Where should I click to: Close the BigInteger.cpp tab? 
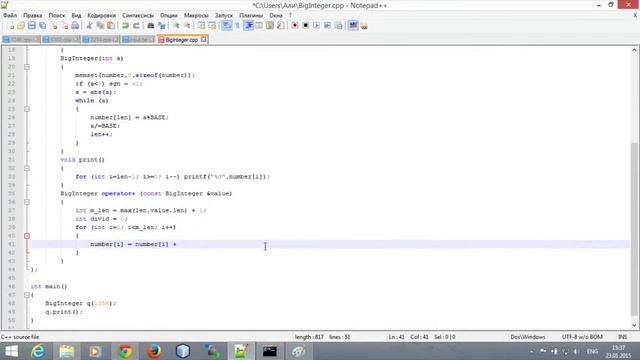(x=203, y=40)
